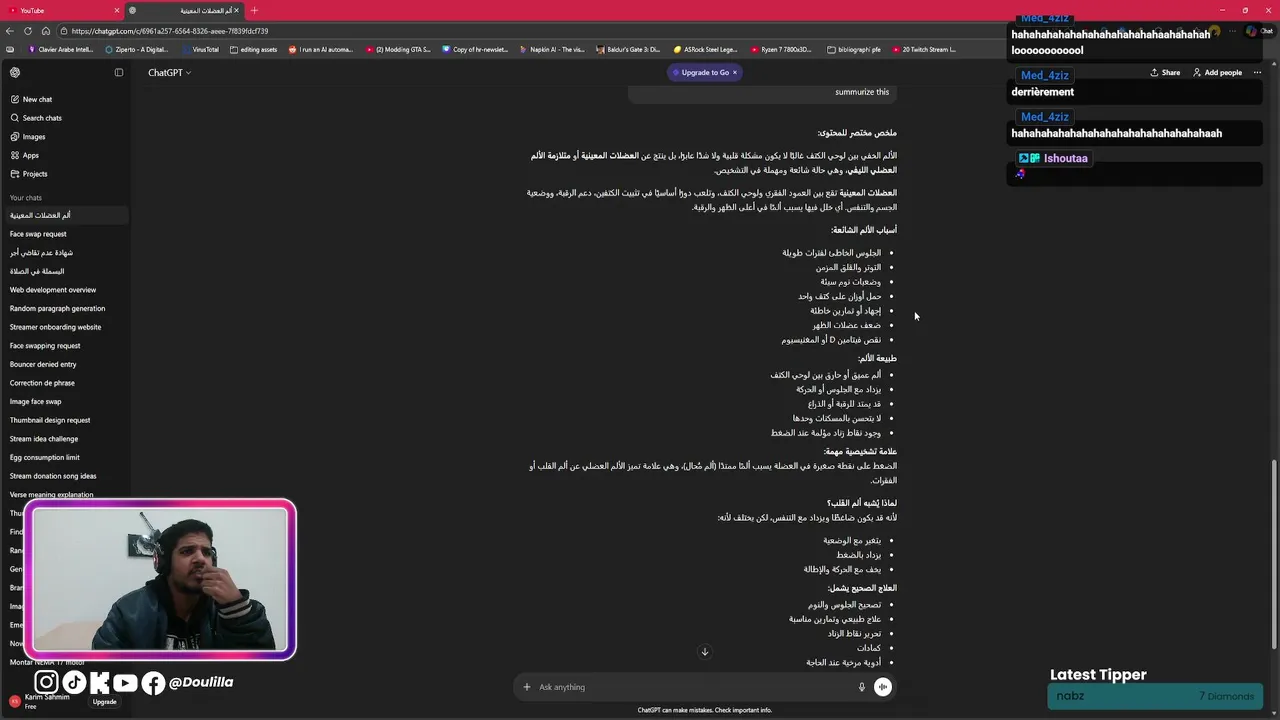
Task: Open the Napkin AI bookmark
Action: [551, 49]
